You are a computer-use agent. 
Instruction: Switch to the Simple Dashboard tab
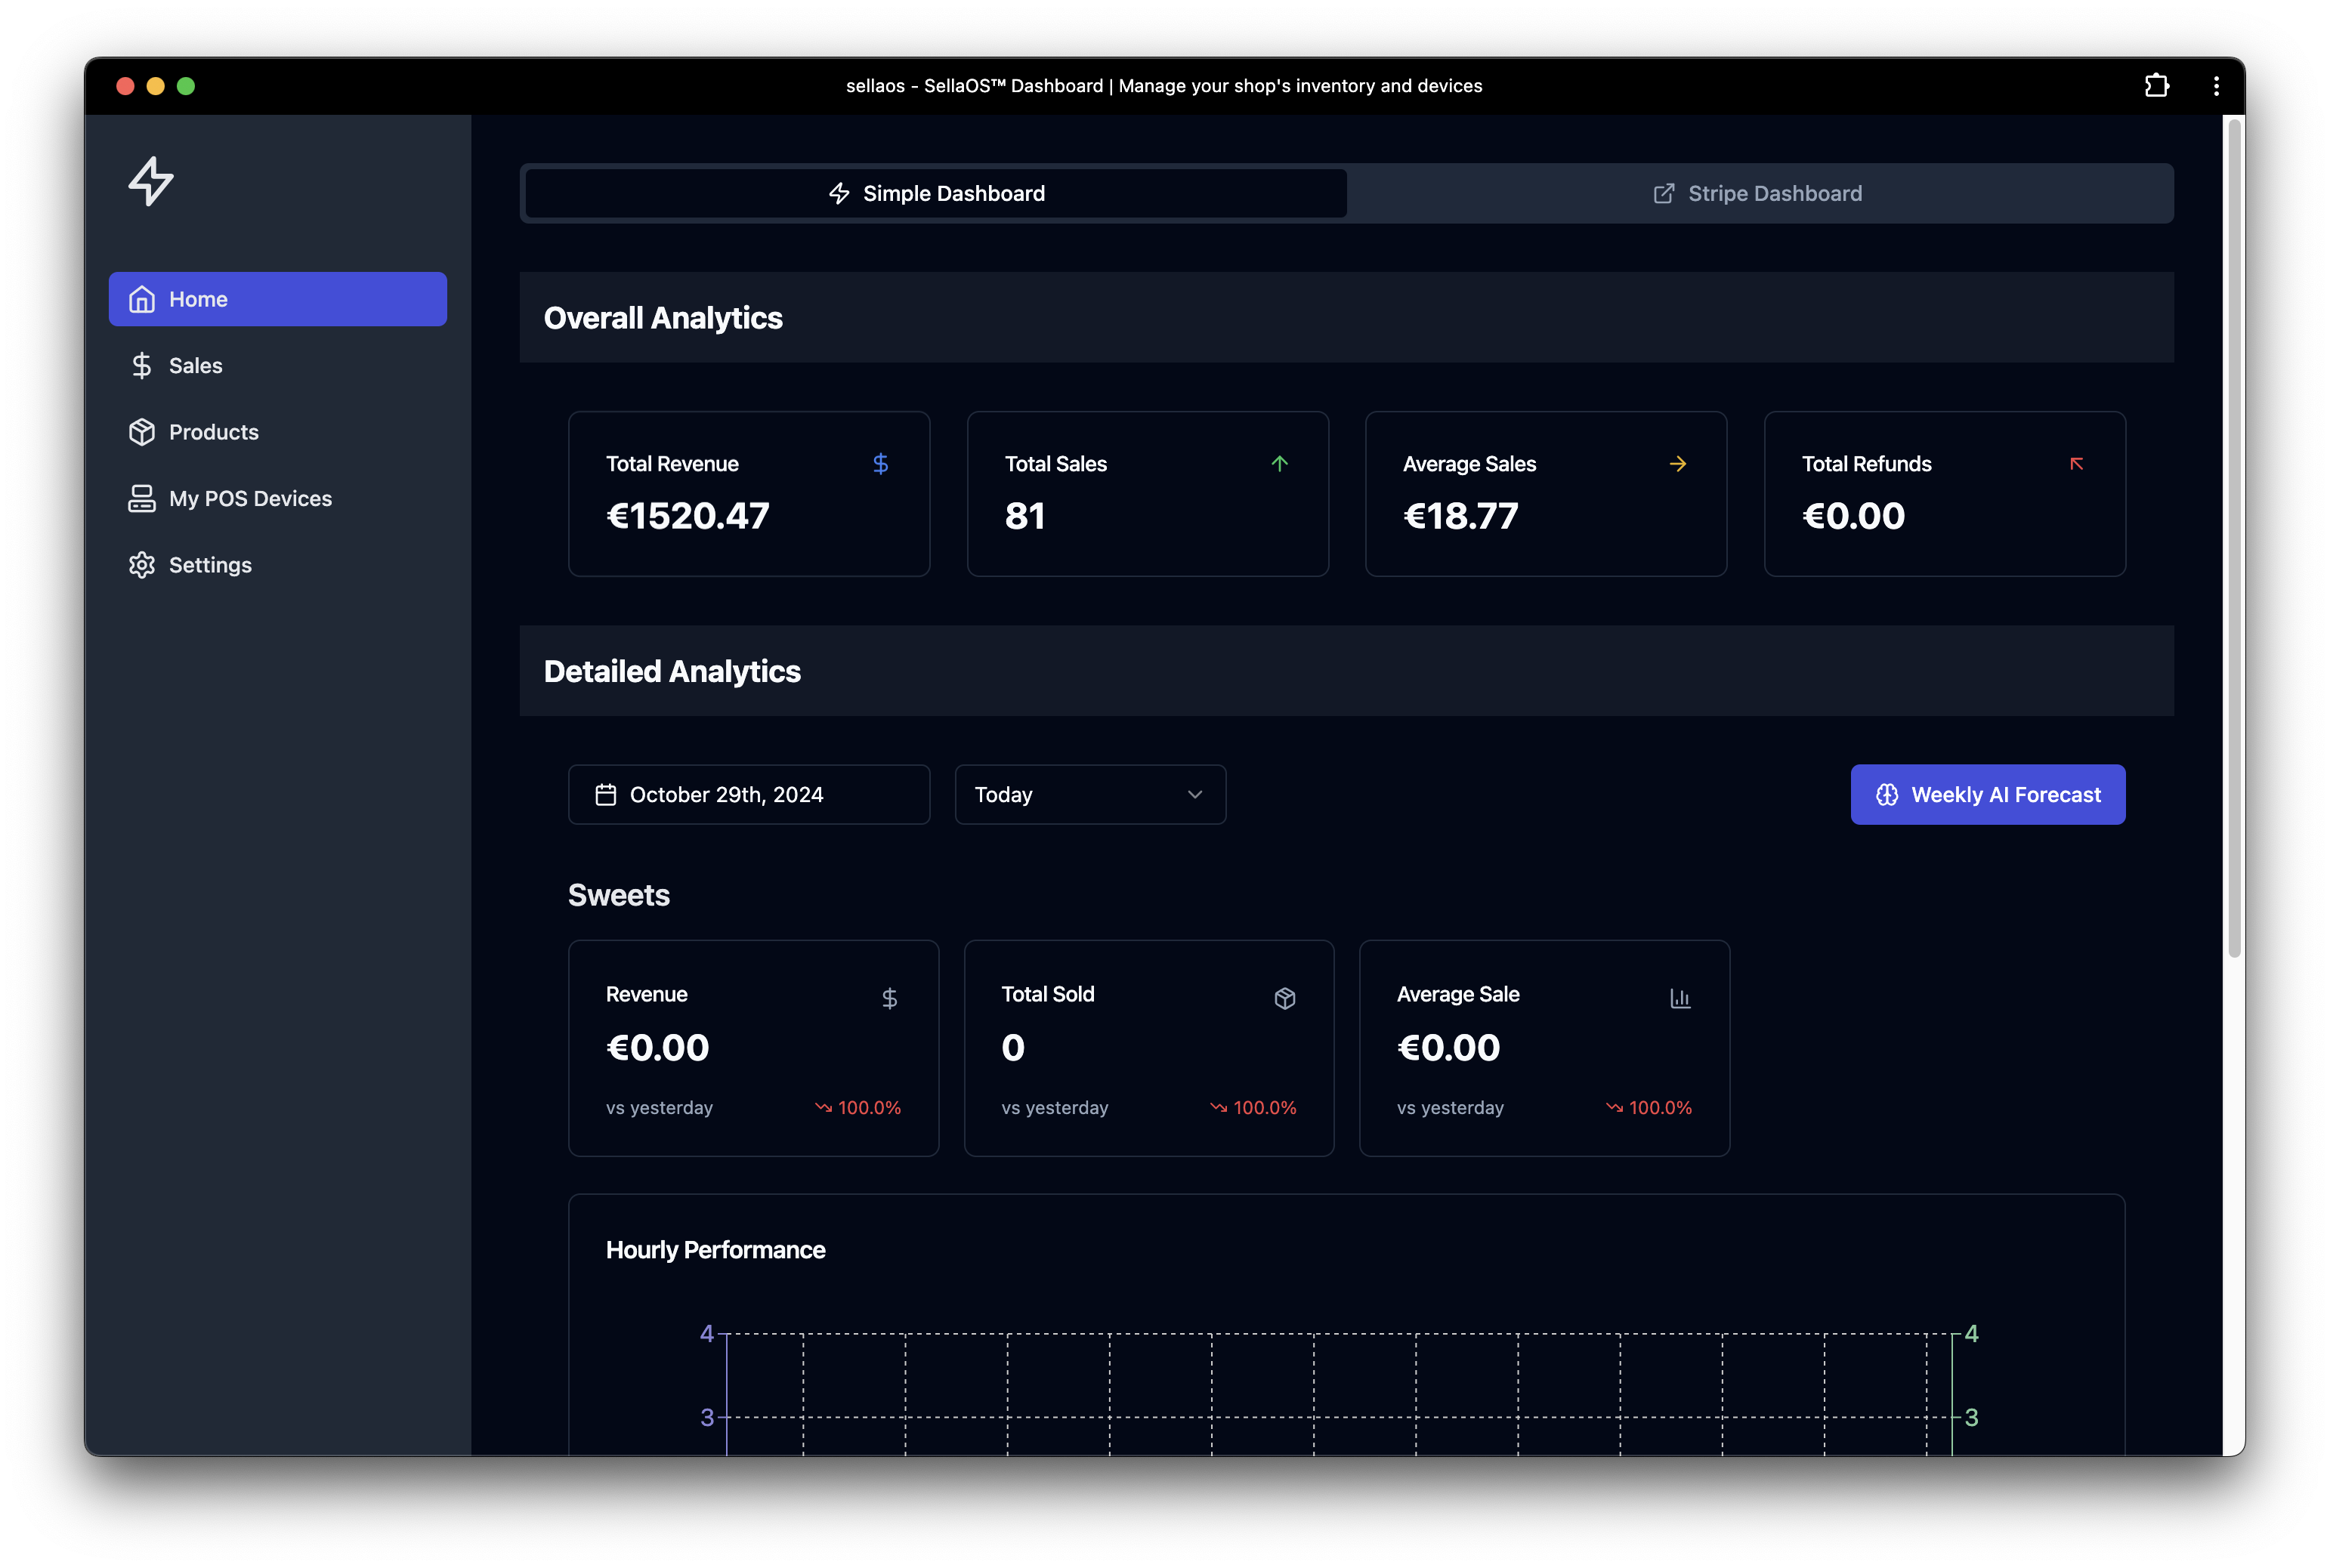click(x=936, y=193)
